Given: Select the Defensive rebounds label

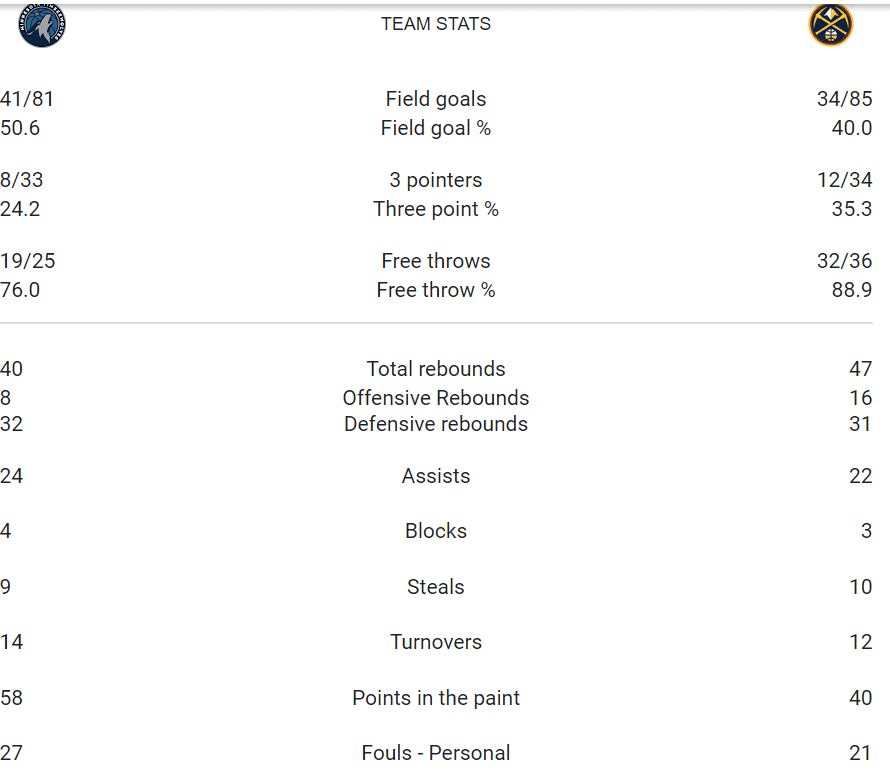Looking at the screenshot, I should [x=436, y=424].
